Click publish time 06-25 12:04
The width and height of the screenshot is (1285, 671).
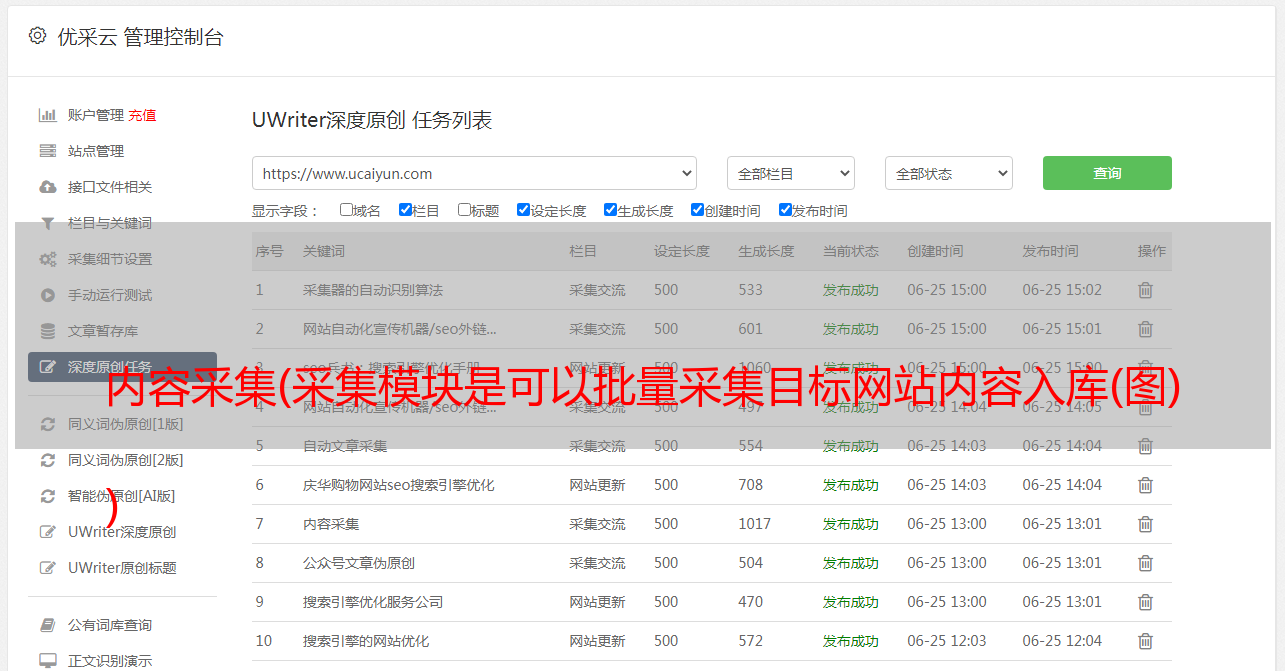1062,641
